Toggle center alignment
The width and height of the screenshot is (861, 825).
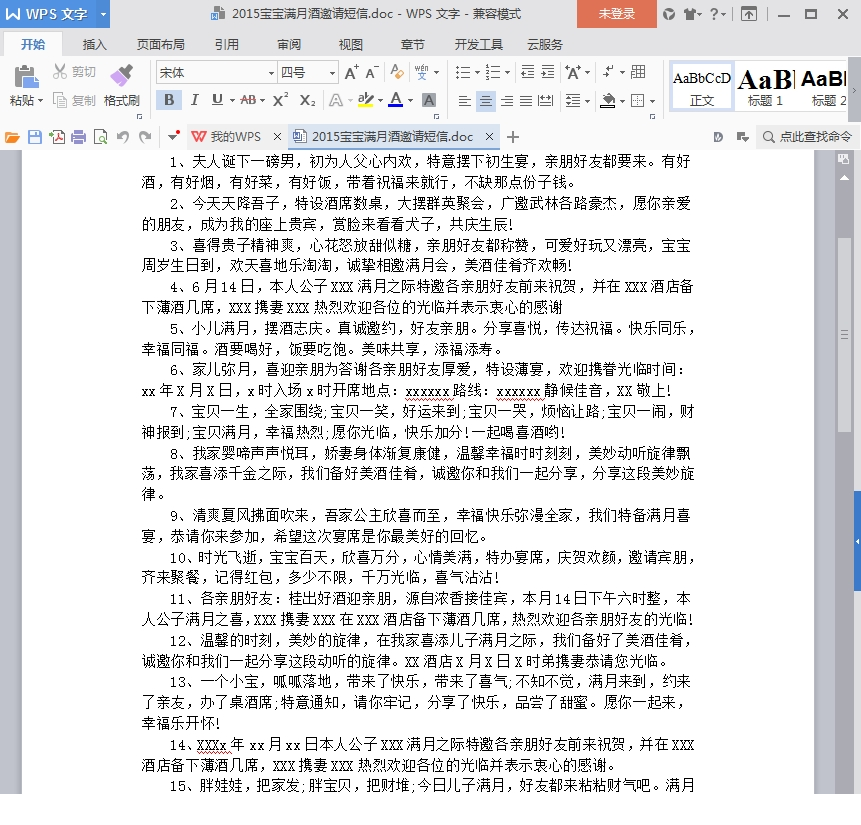485,101
